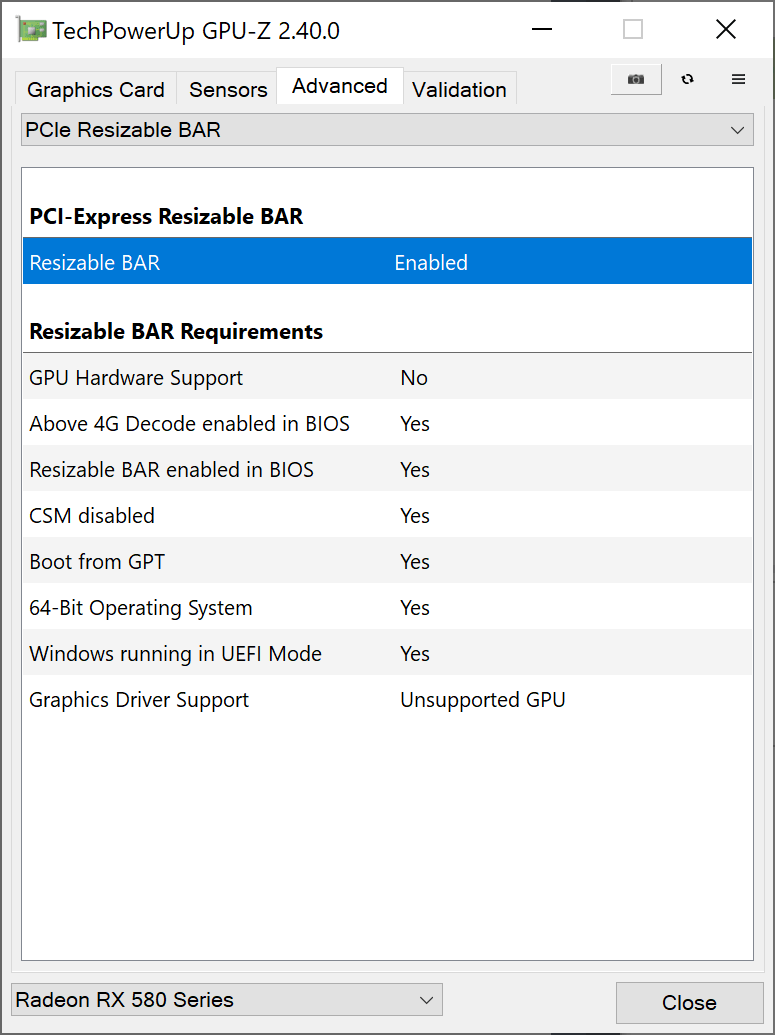
Task: Select Above 4G Decode enabled in BIOS row
Action: pos(387,424)
